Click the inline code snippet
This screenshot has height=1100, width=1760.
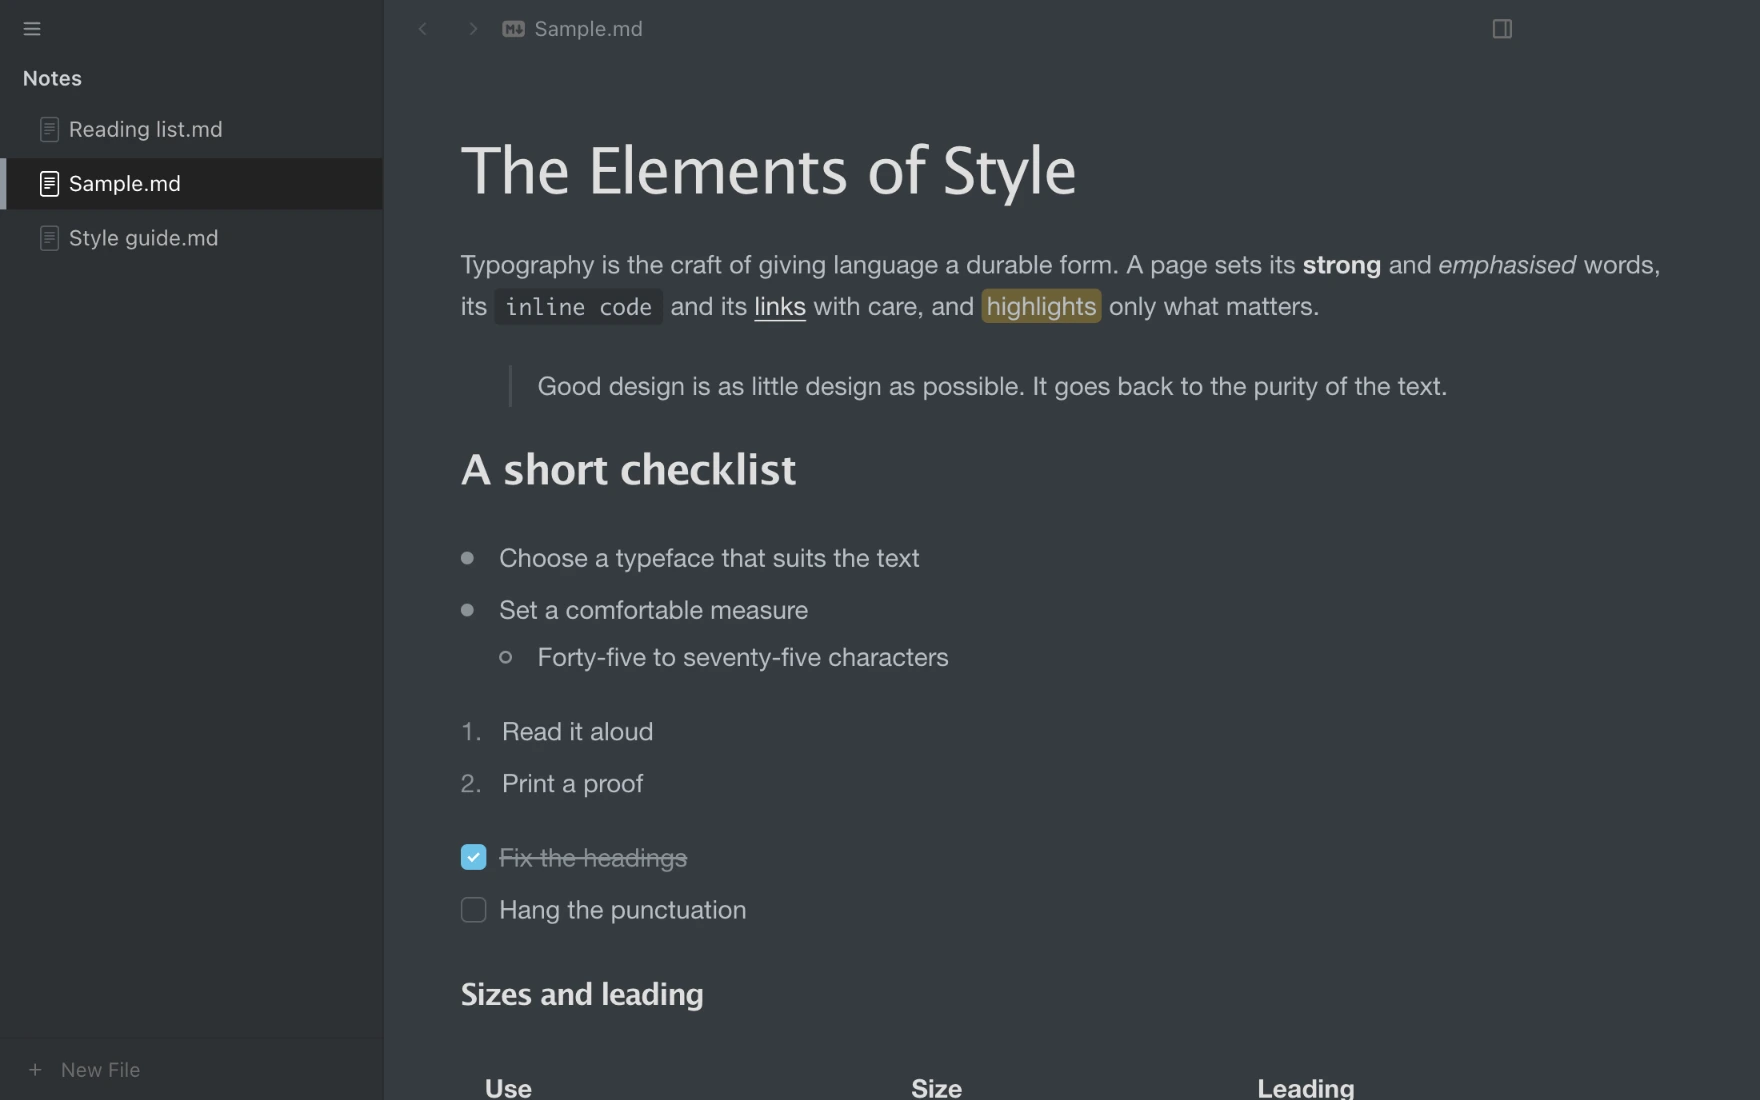tap(579, 307)
